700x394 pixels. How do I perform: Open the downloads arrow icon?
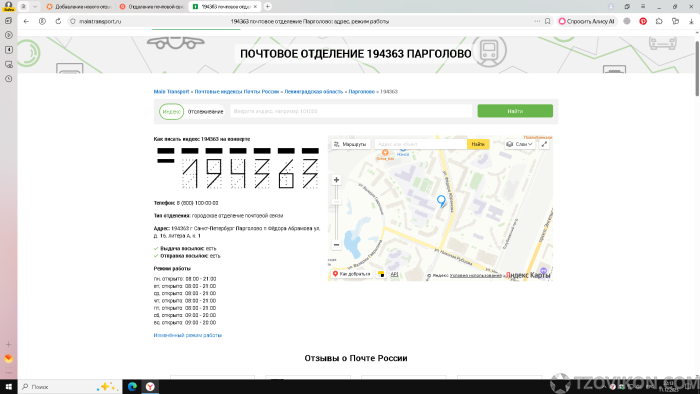pos(691,21)
